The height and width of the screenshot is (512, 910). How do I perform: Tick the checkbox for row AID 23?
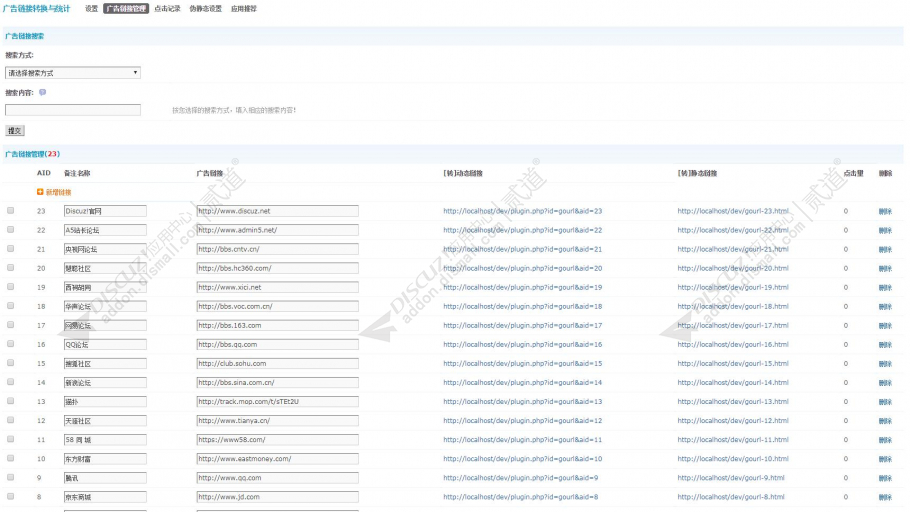(10, 211)
